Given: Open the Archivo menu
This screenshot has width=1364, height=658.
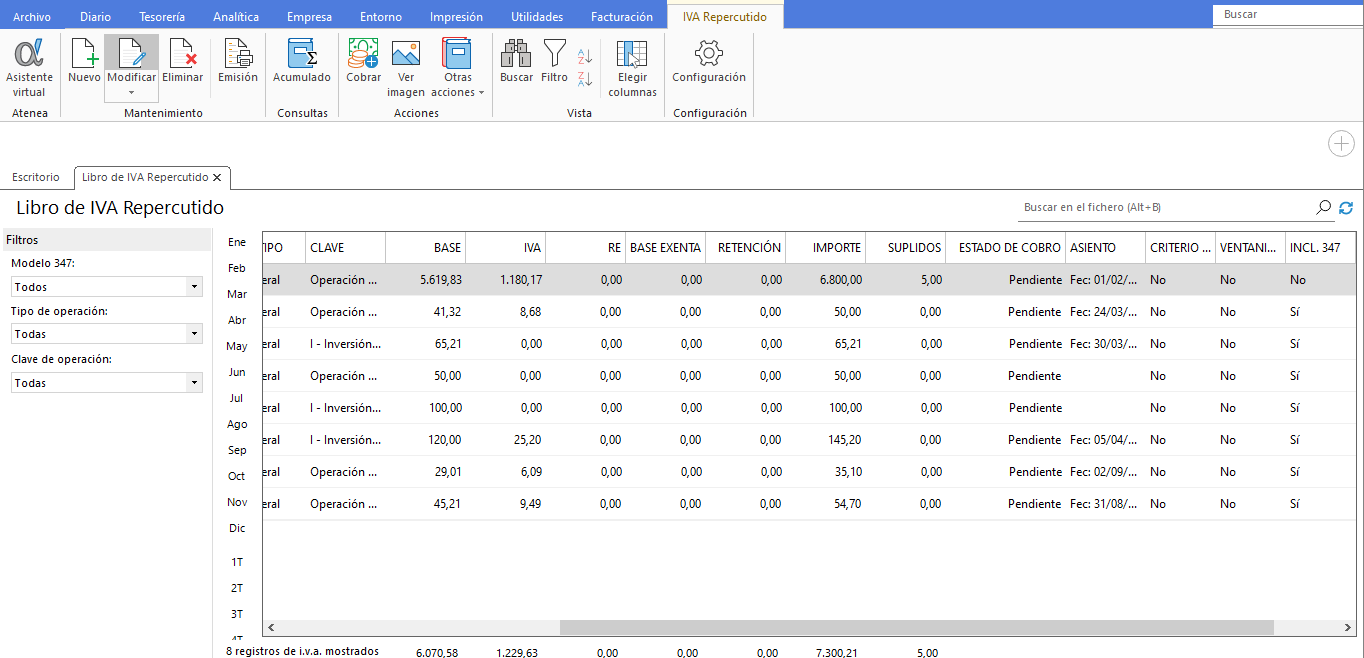Looking at the screenshot, I should coord(32,17).
